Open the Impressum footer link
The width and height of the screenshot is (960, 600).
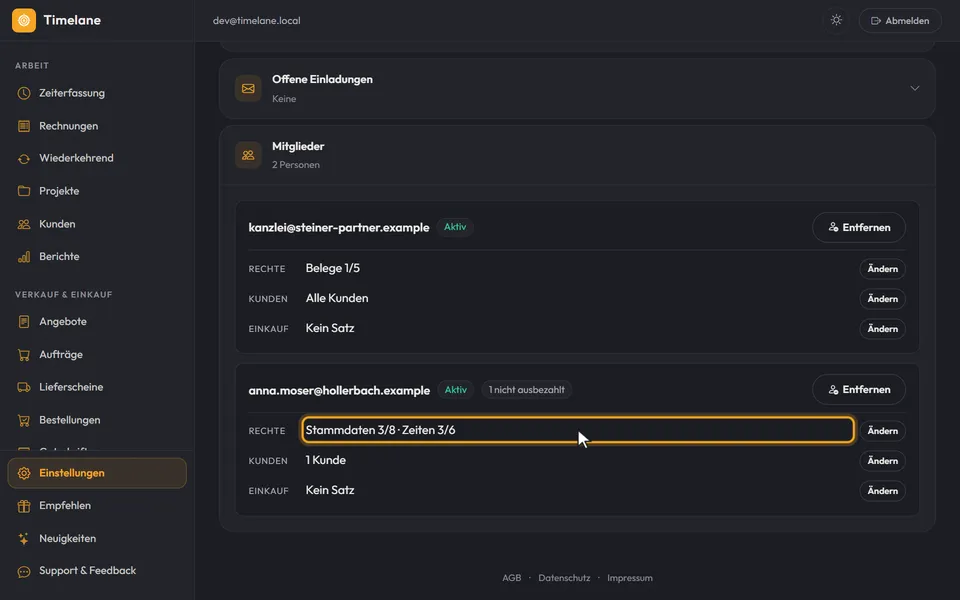630,578
